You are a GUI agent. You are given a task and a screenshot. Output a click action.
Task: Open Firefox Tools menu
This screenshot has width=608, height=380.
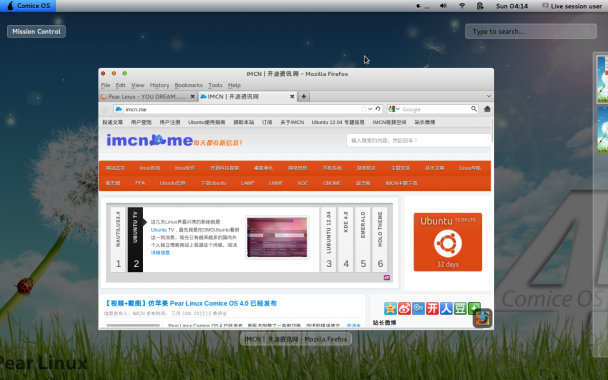[215, 85]
